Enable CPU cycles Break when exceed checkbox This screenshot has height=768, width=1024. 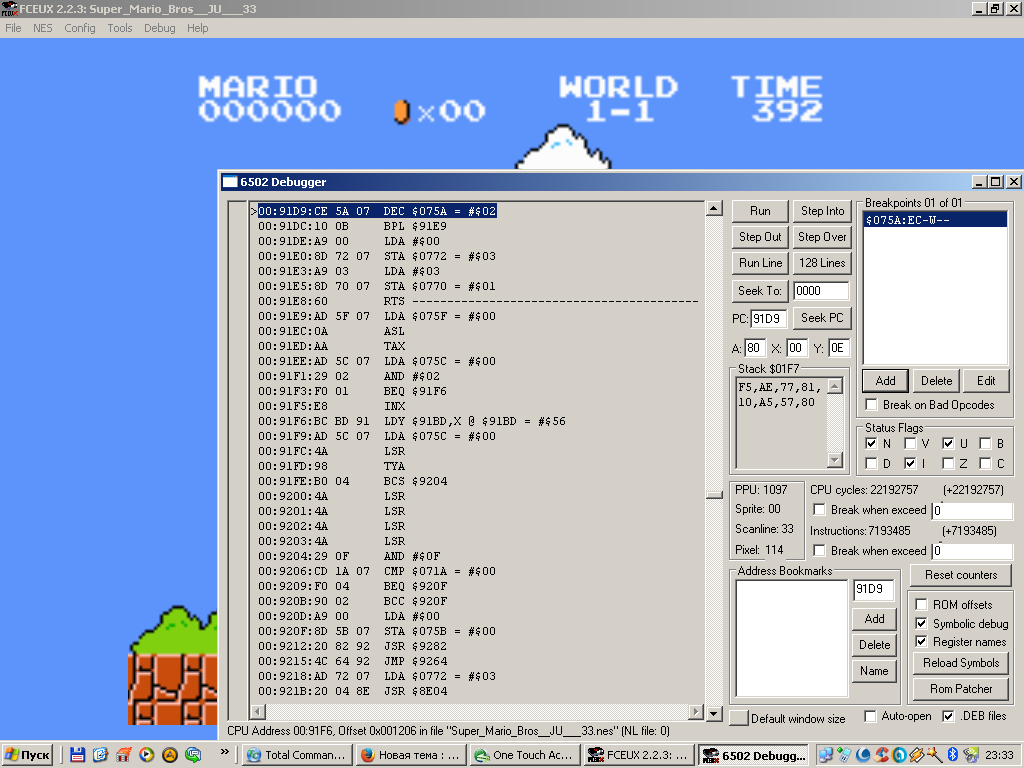point(819,509)
